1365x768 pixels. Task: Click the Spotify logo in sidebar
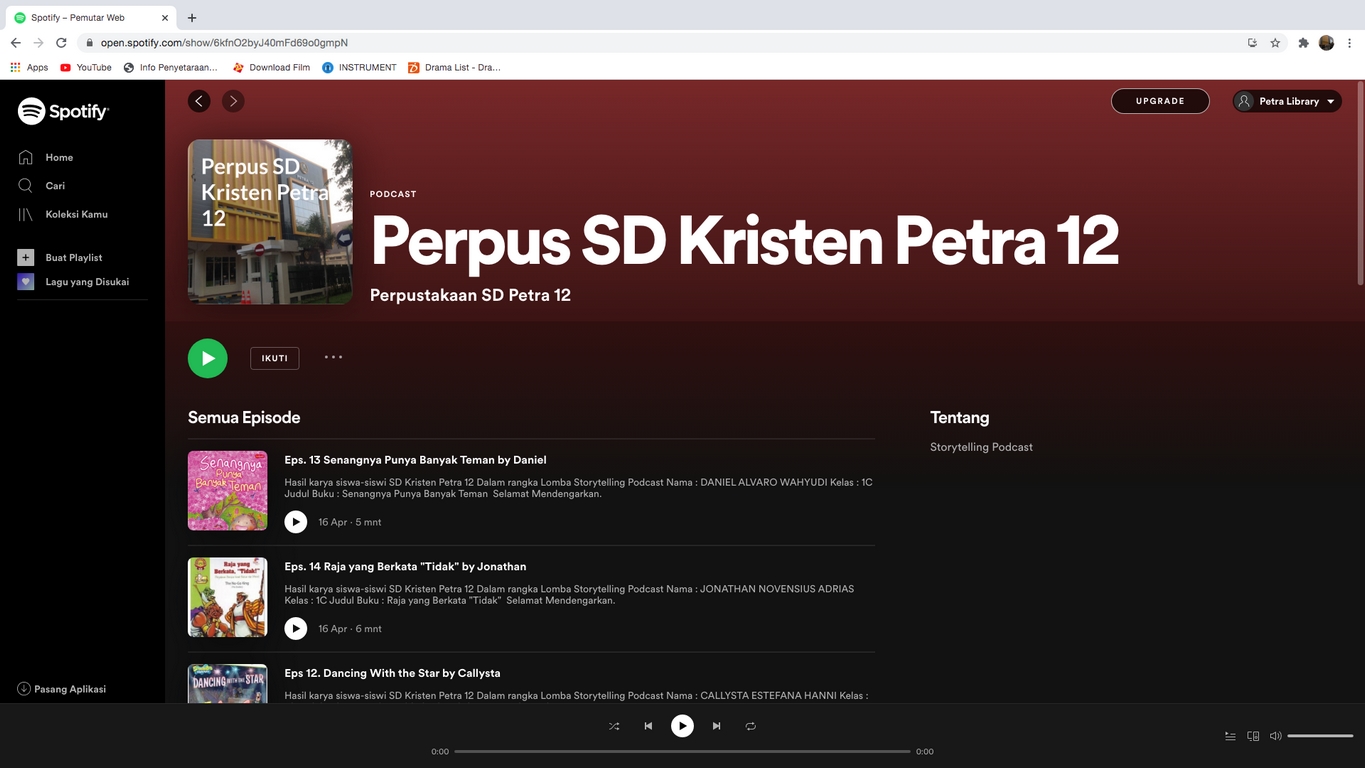coord(63,111)
